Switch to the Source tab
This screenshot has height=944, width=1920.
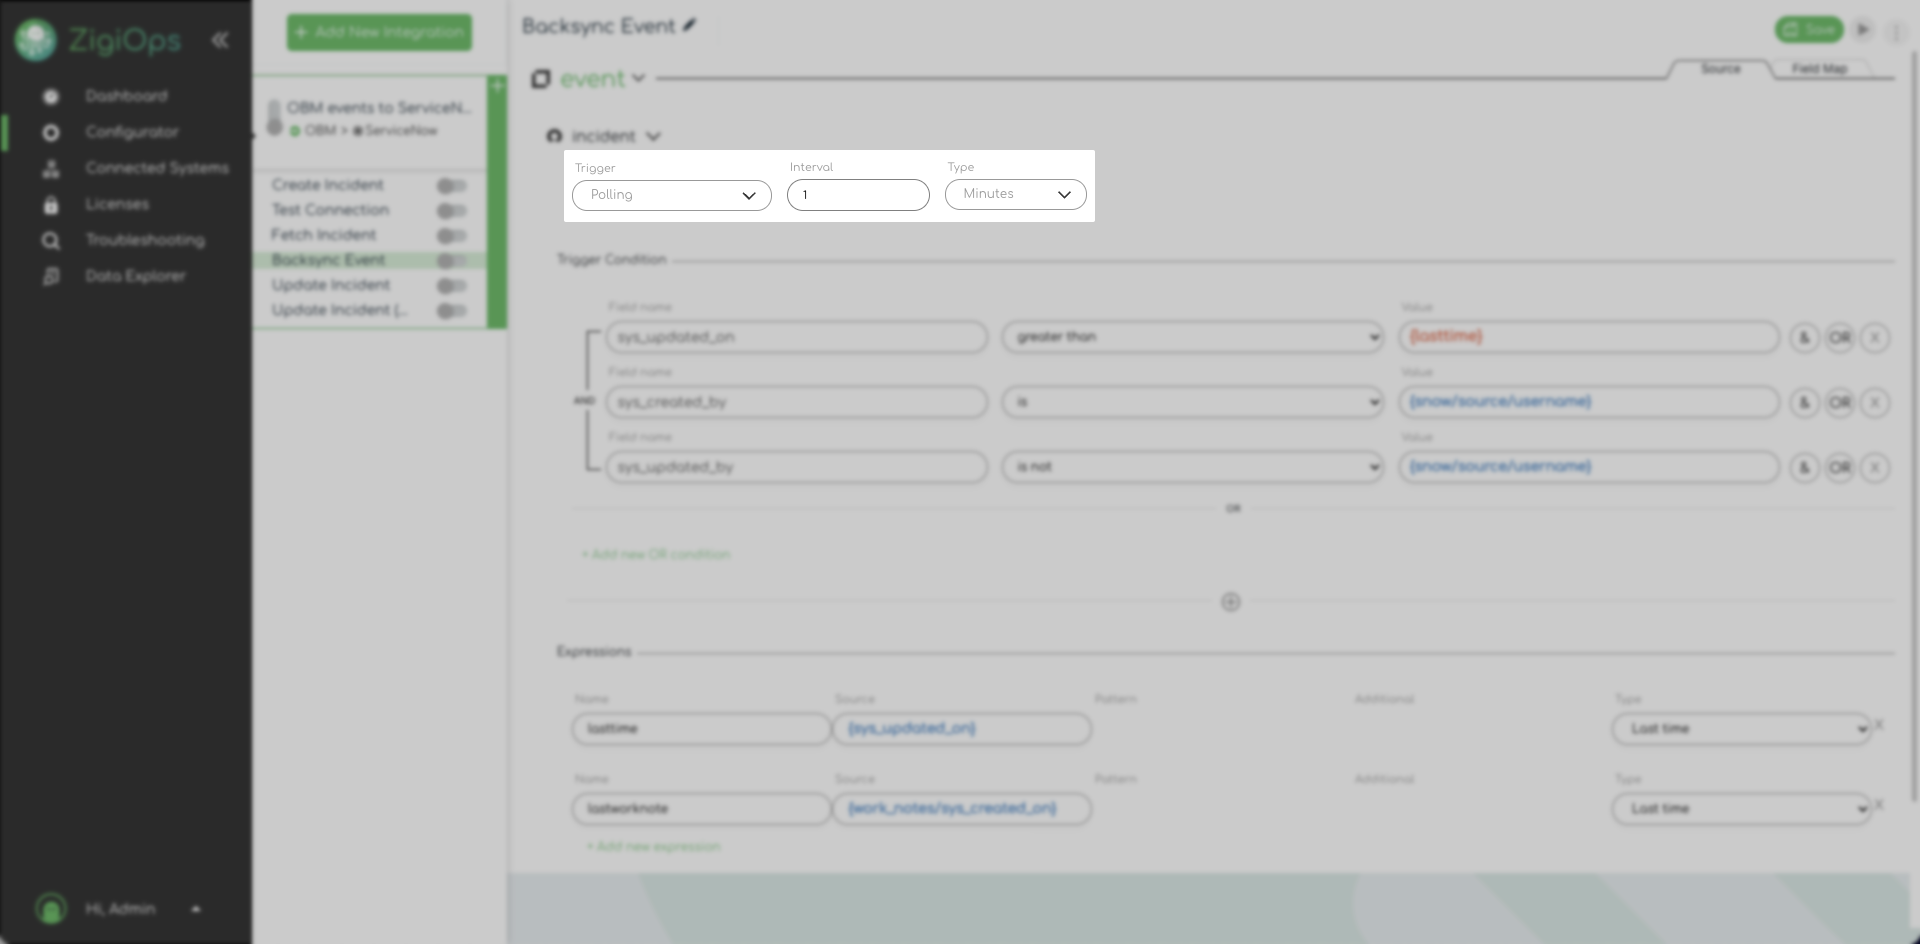pyautogui.click(x=1720, y=69)
